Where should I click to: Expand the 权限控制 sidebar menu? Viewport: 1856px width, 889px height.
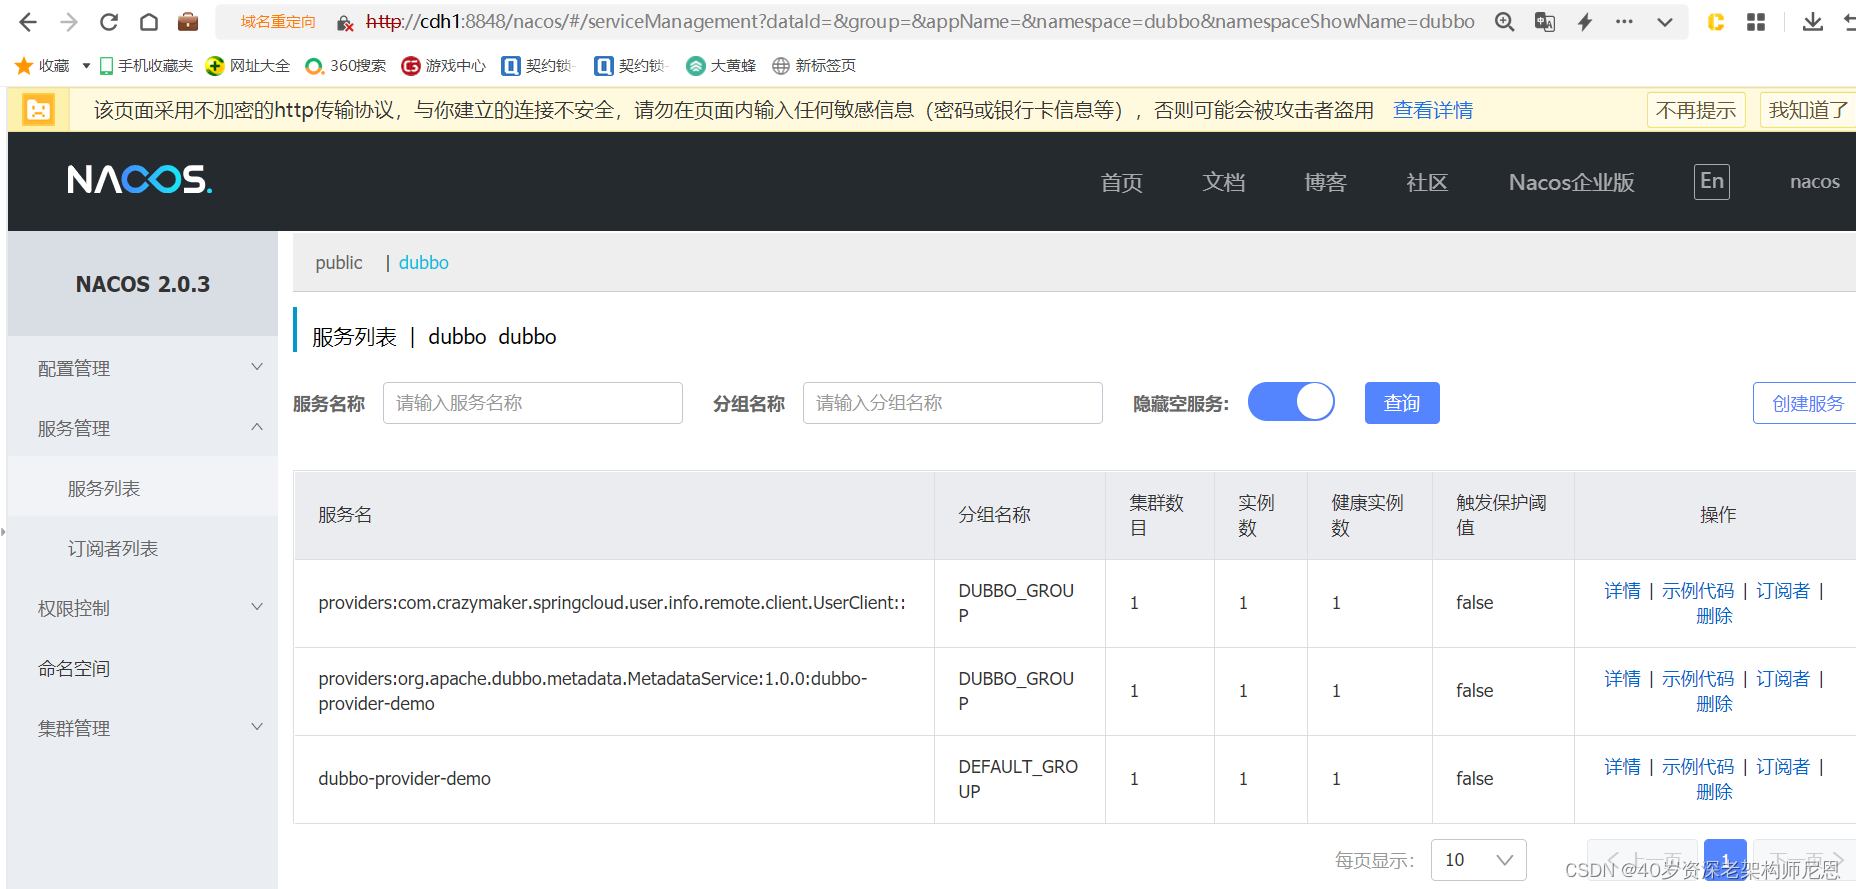pos(143,608)
